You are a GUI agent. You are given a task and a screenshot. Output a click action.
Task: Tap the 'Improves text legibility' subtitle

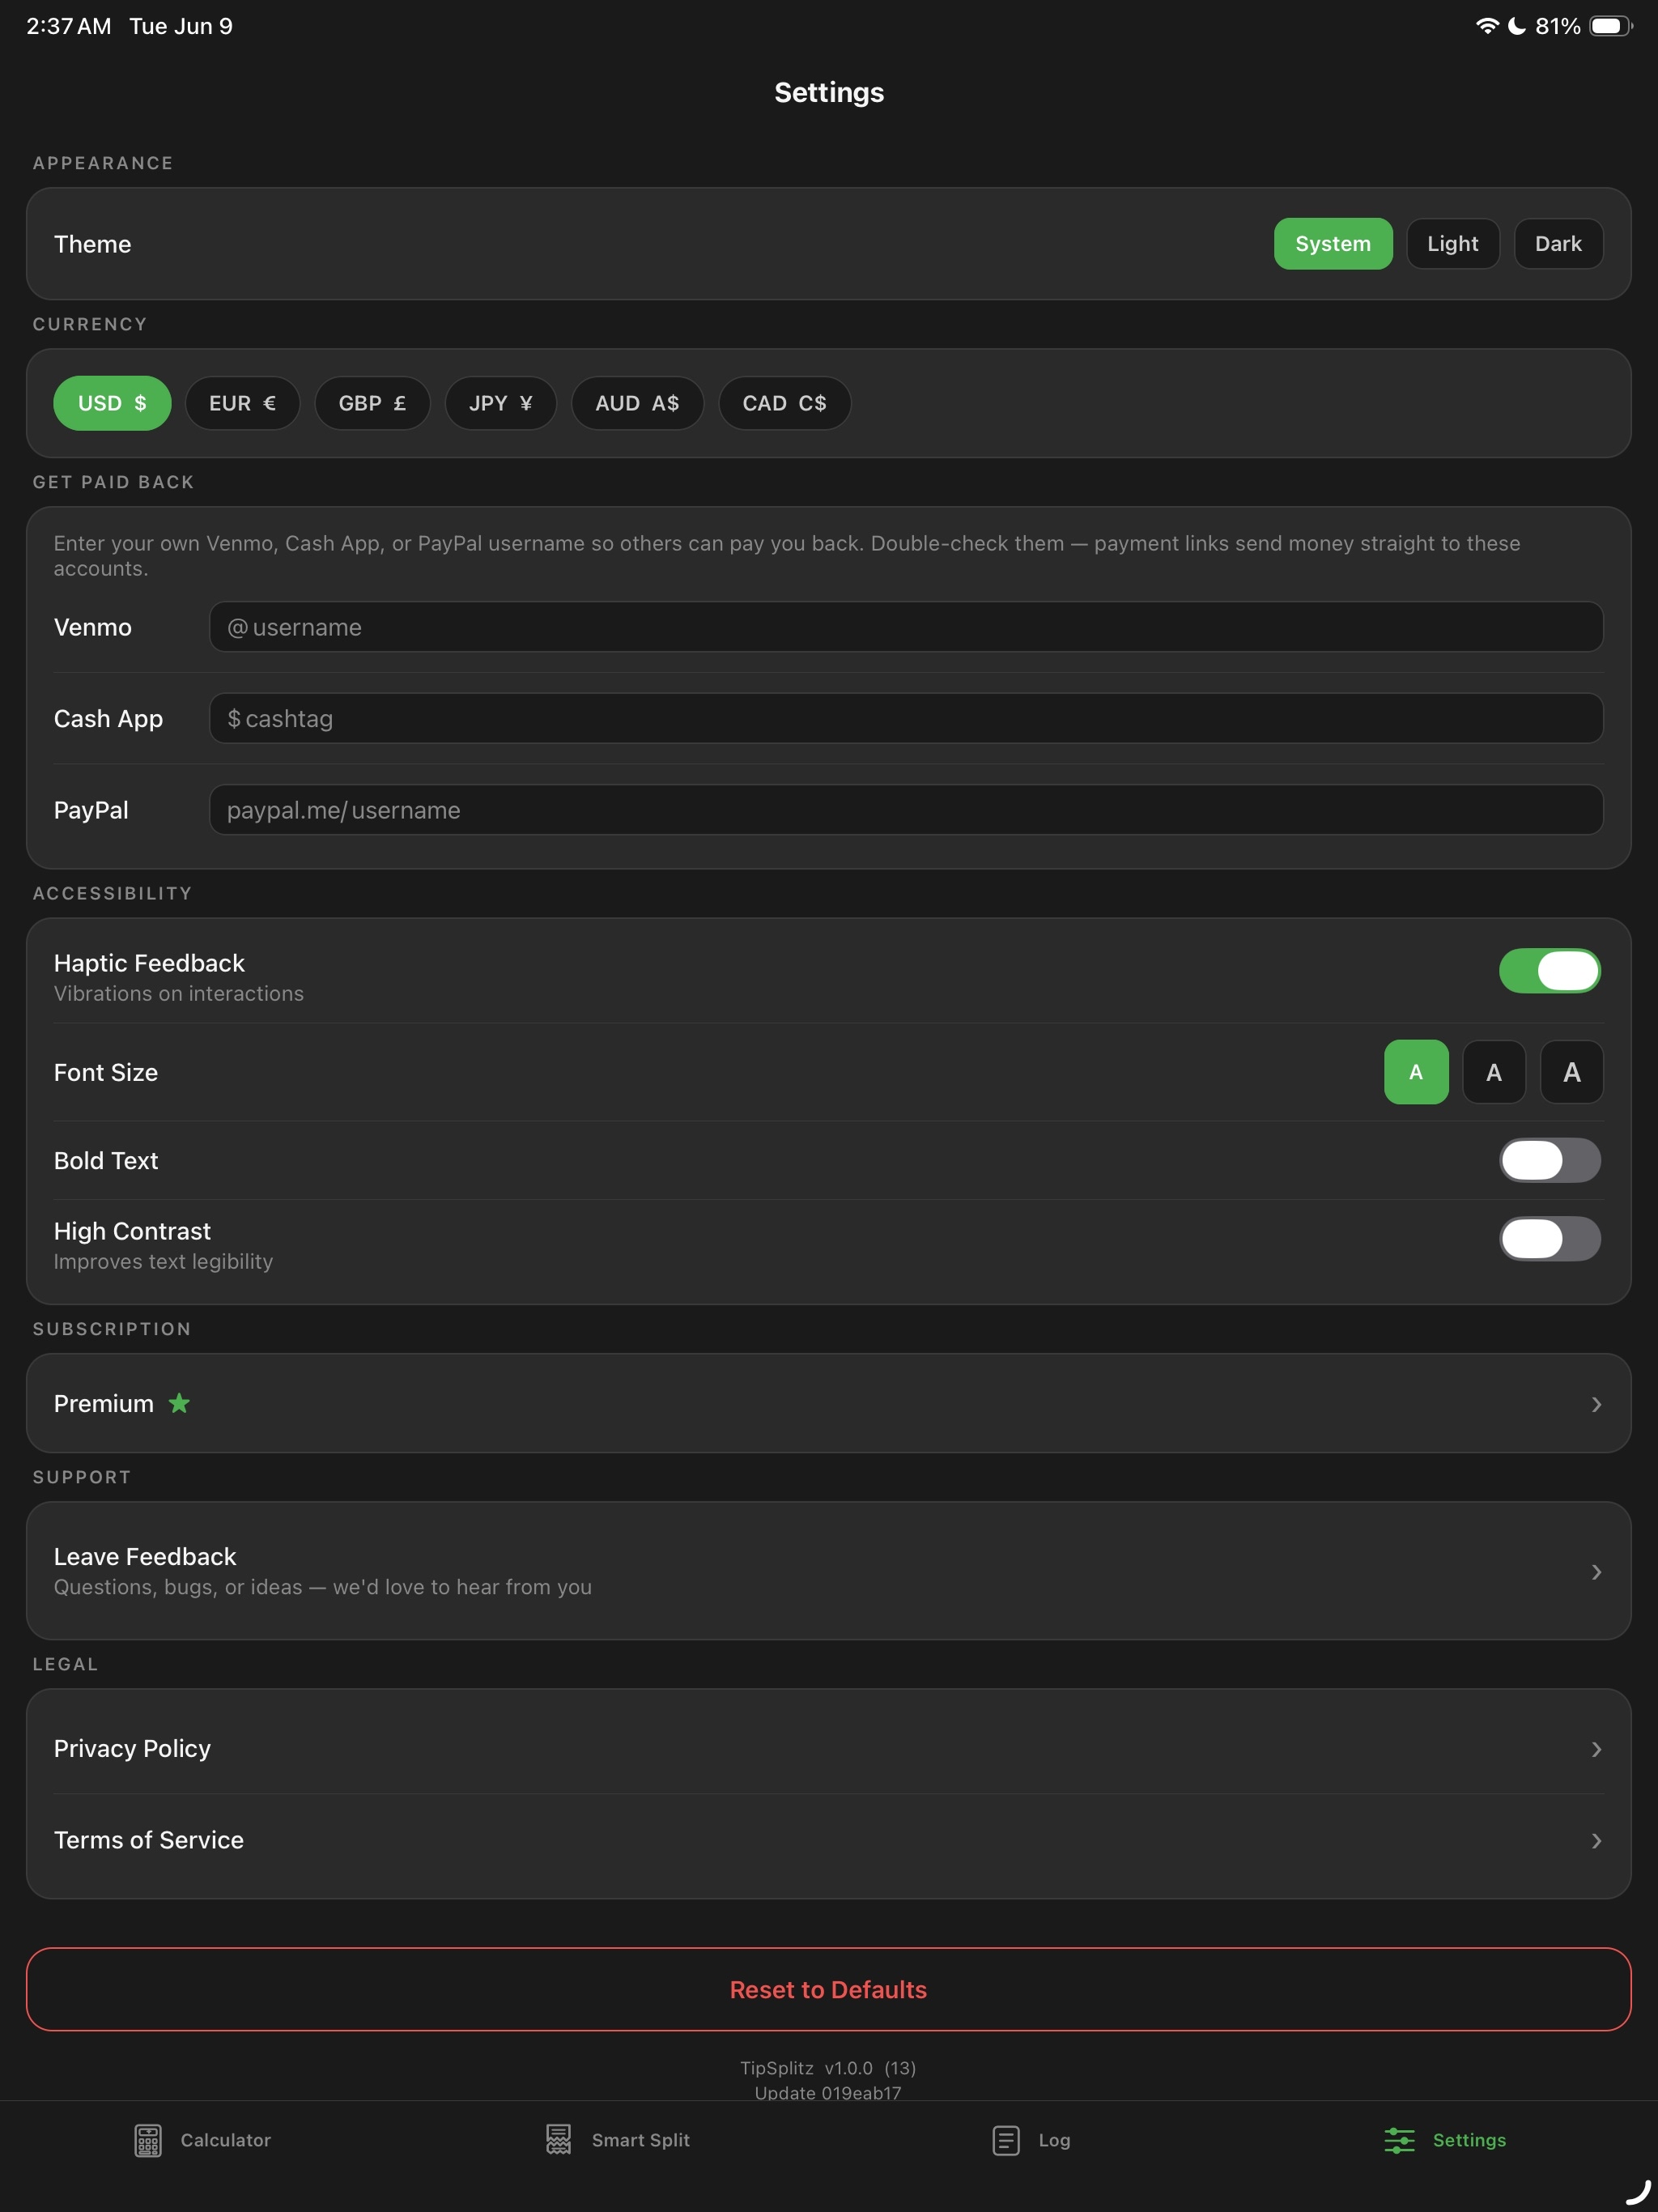(x=163, y=1262)
